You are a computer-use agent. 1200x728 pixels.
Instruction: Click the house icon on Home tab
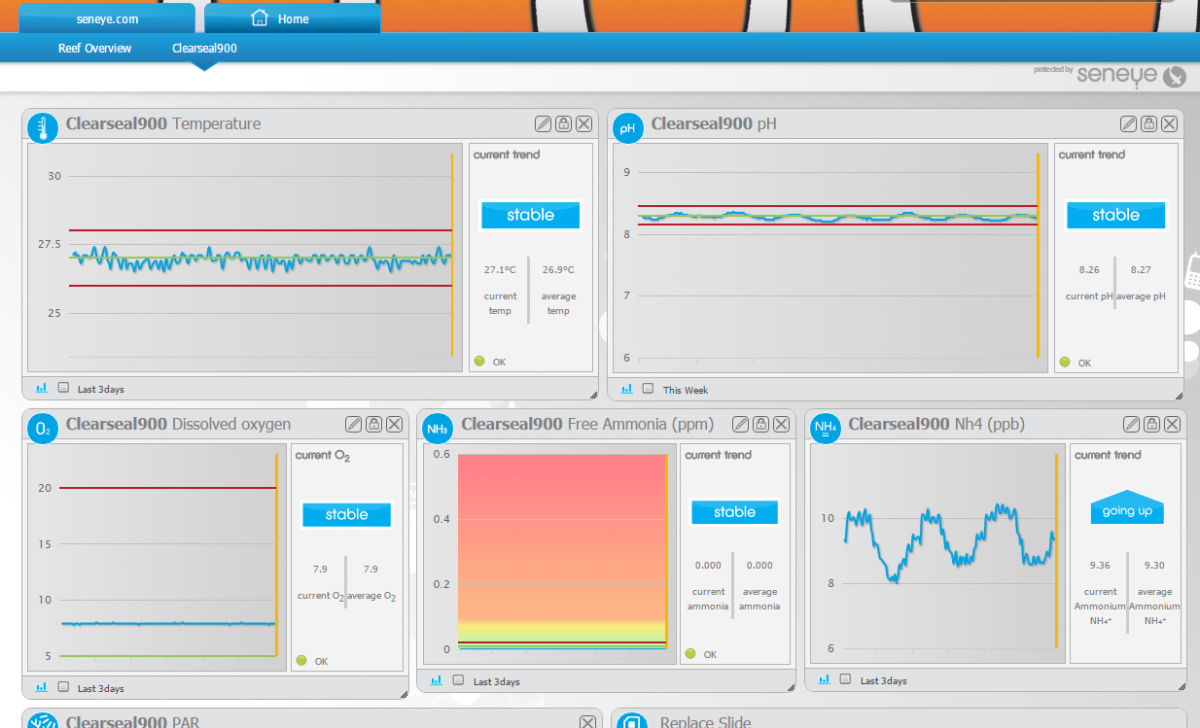tap(260, 18)
